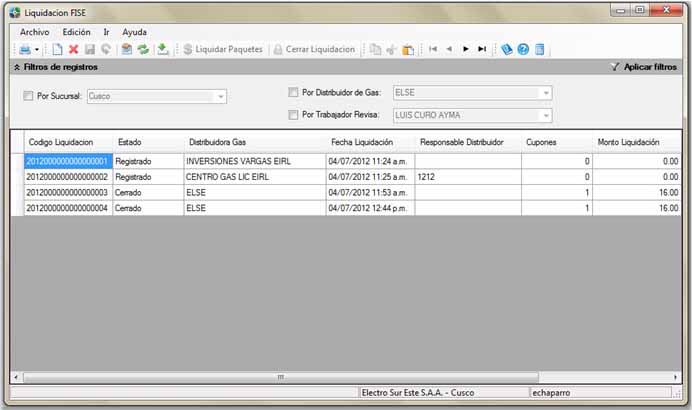Click INVERSIONES VARGAS EIRL cell
Screen dimensions: 692x410
[255, 161]
